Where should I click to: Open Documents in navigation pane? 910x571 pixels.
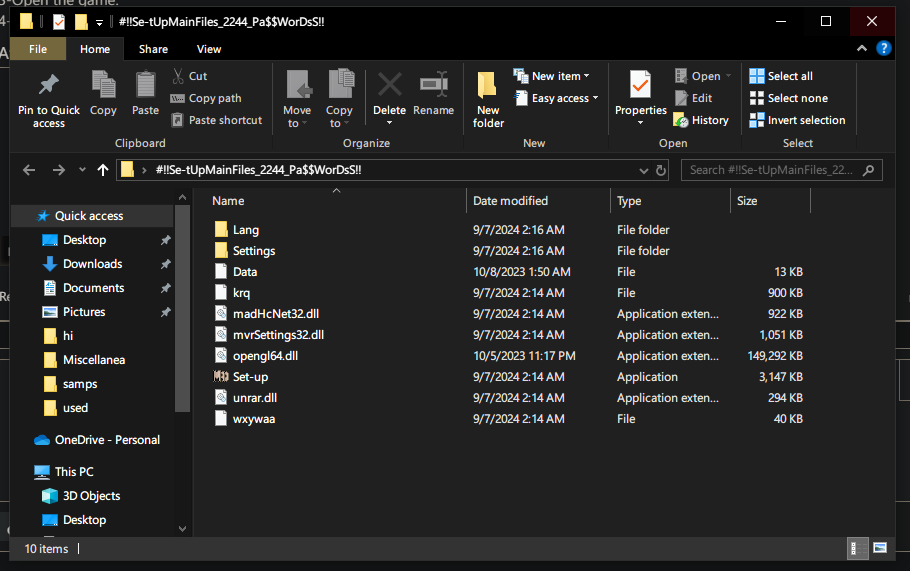93,288
